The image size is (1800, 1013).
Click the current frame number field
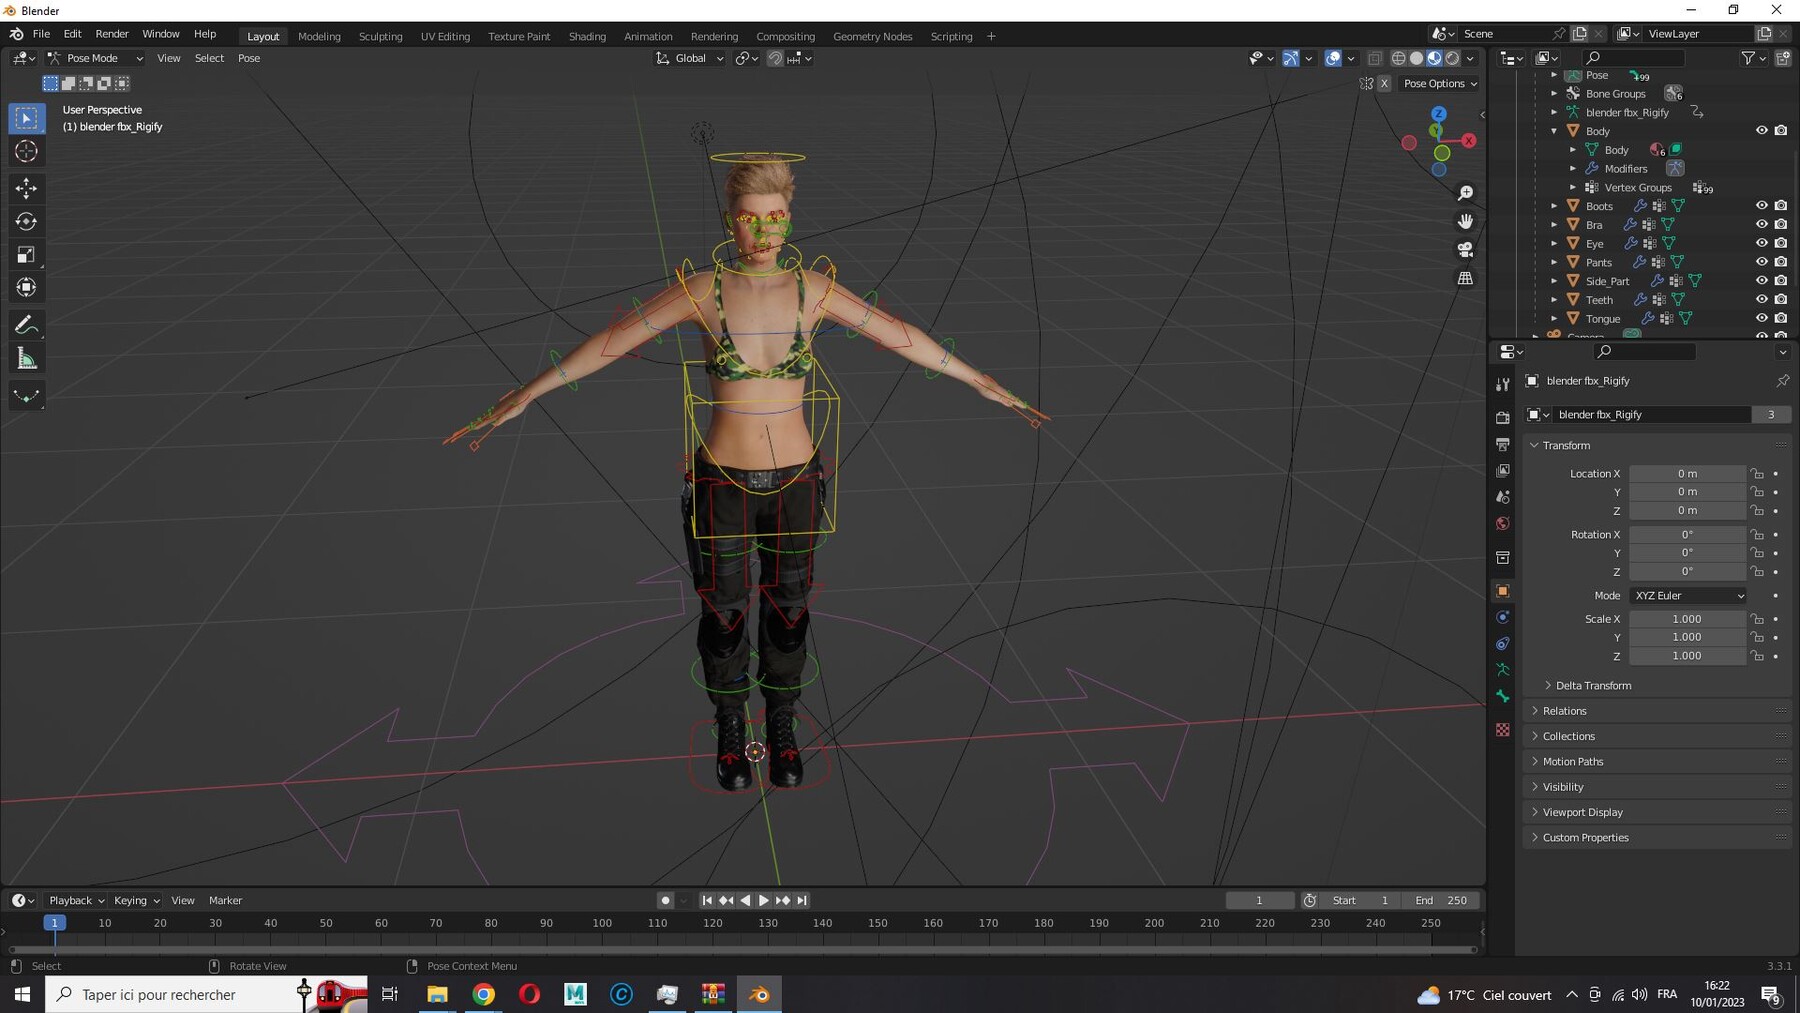(x=1259, y=901)
